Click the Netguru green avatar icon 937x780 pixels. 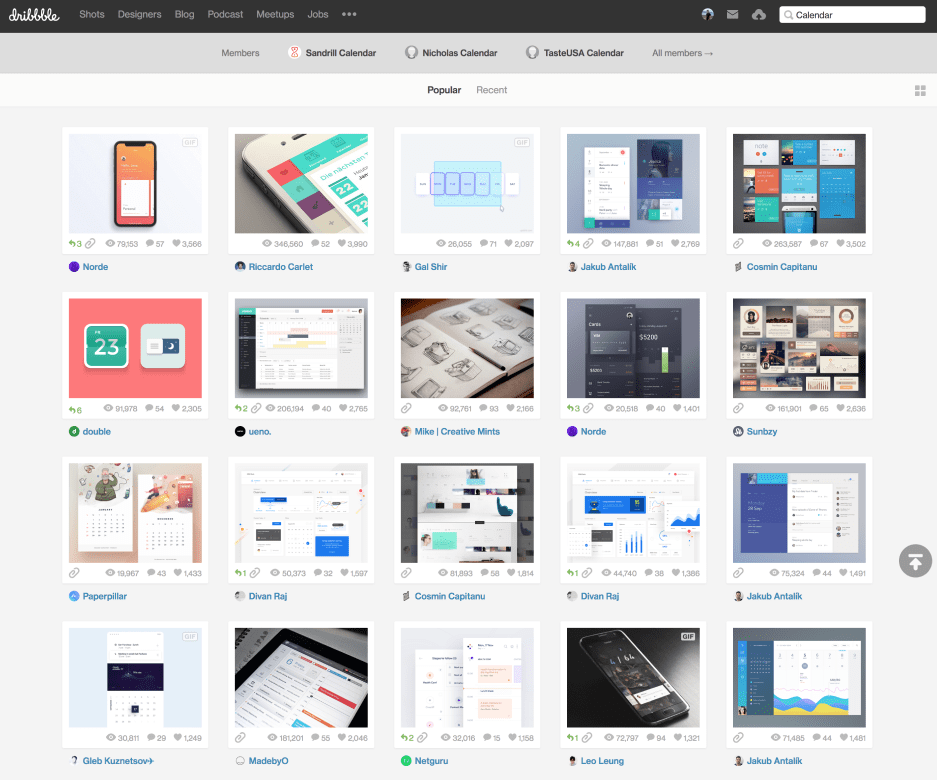pyautogui.click(x=406, y=760)
